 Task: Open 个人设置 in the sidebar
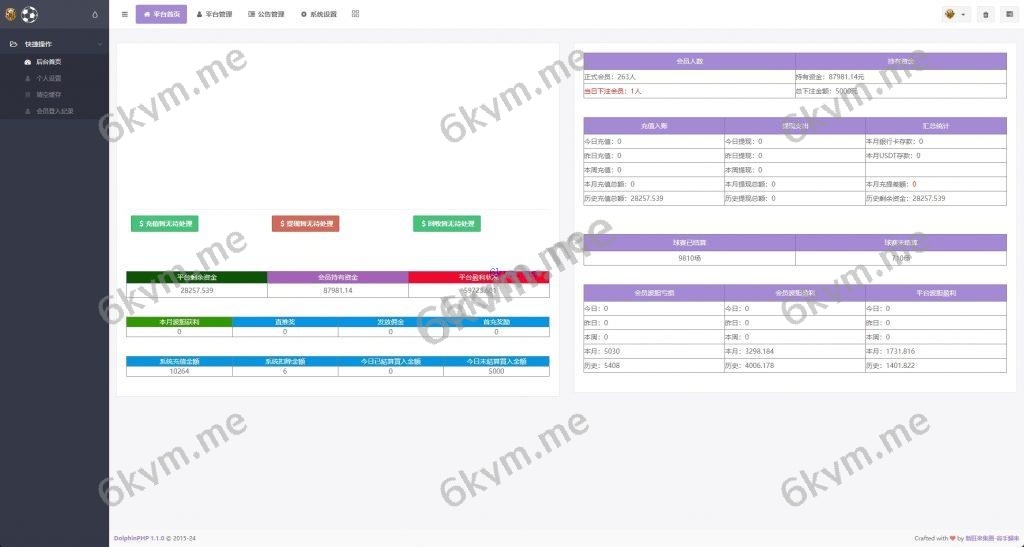pos(48,78)
